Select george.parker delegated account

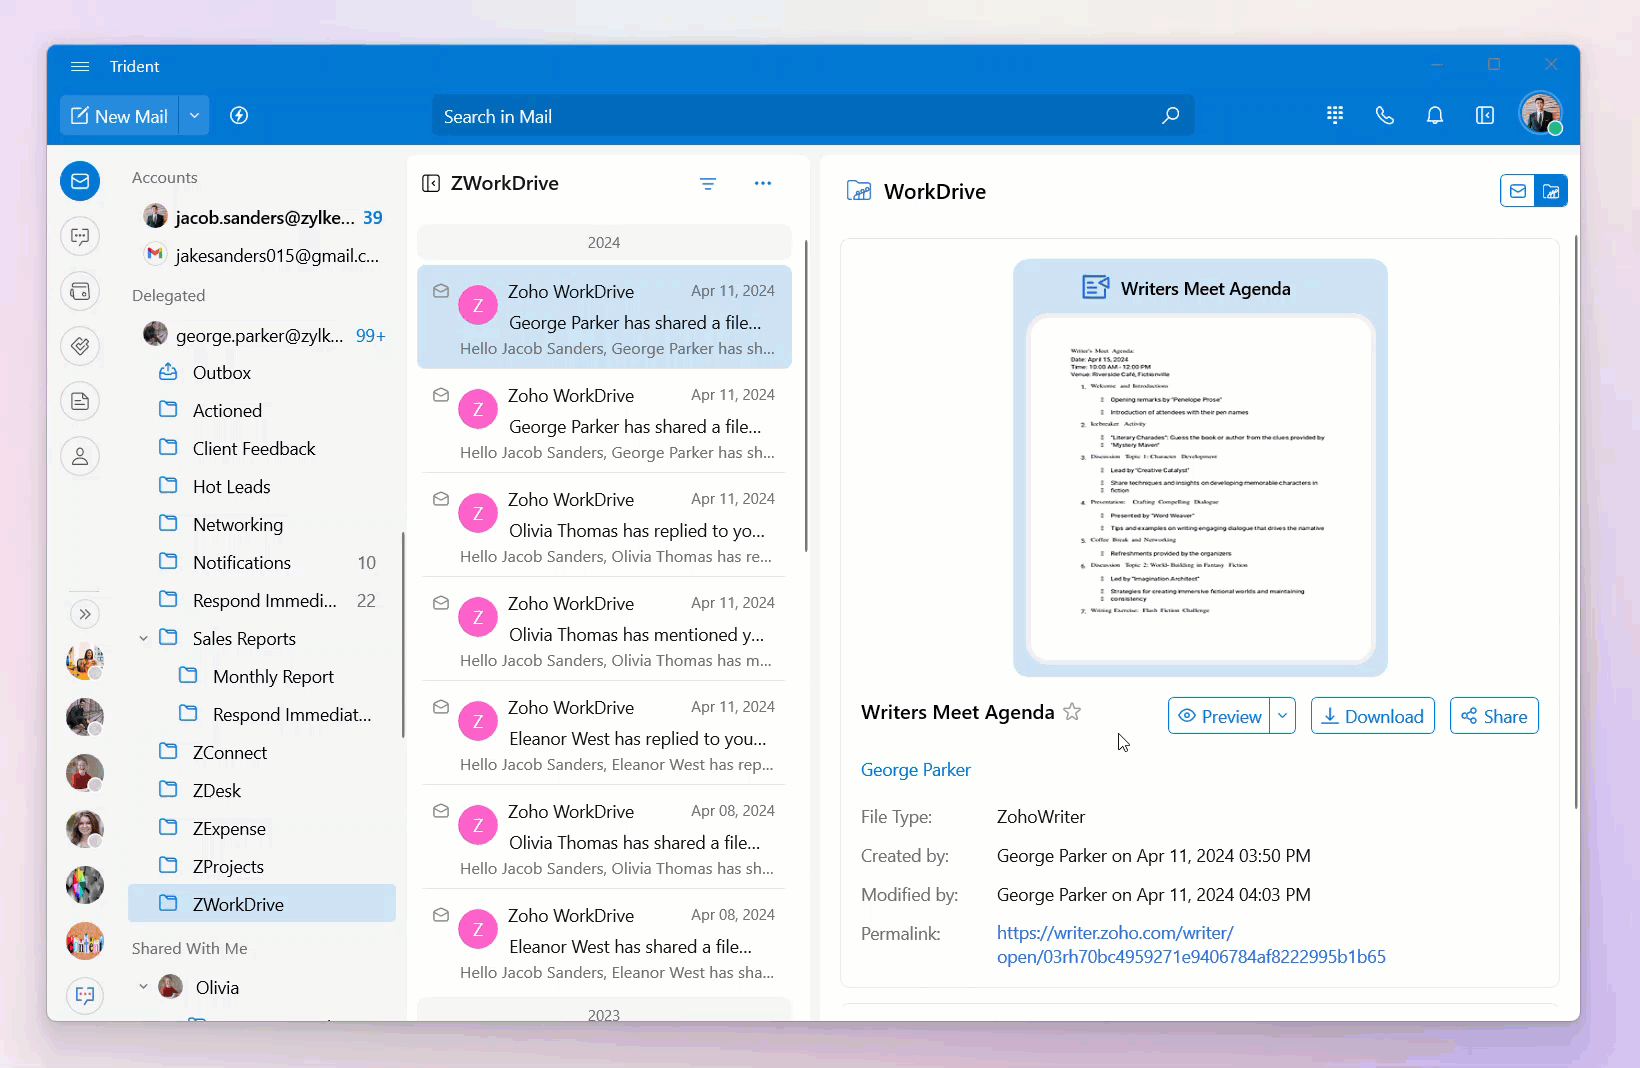pyautogui.click(x=263, y=335)
